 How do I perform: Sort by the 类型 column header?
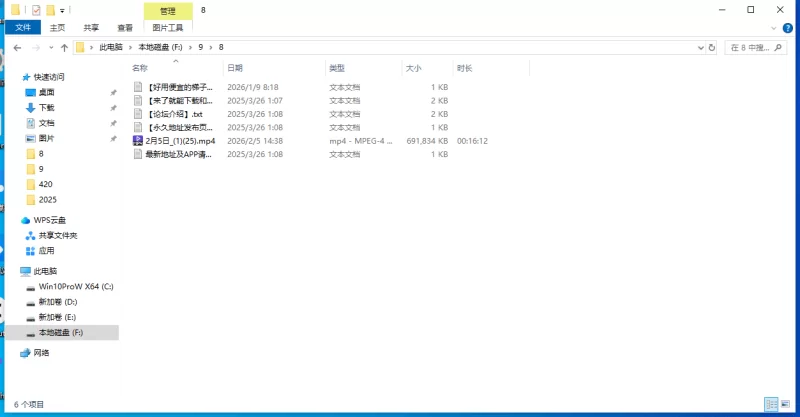337,68
